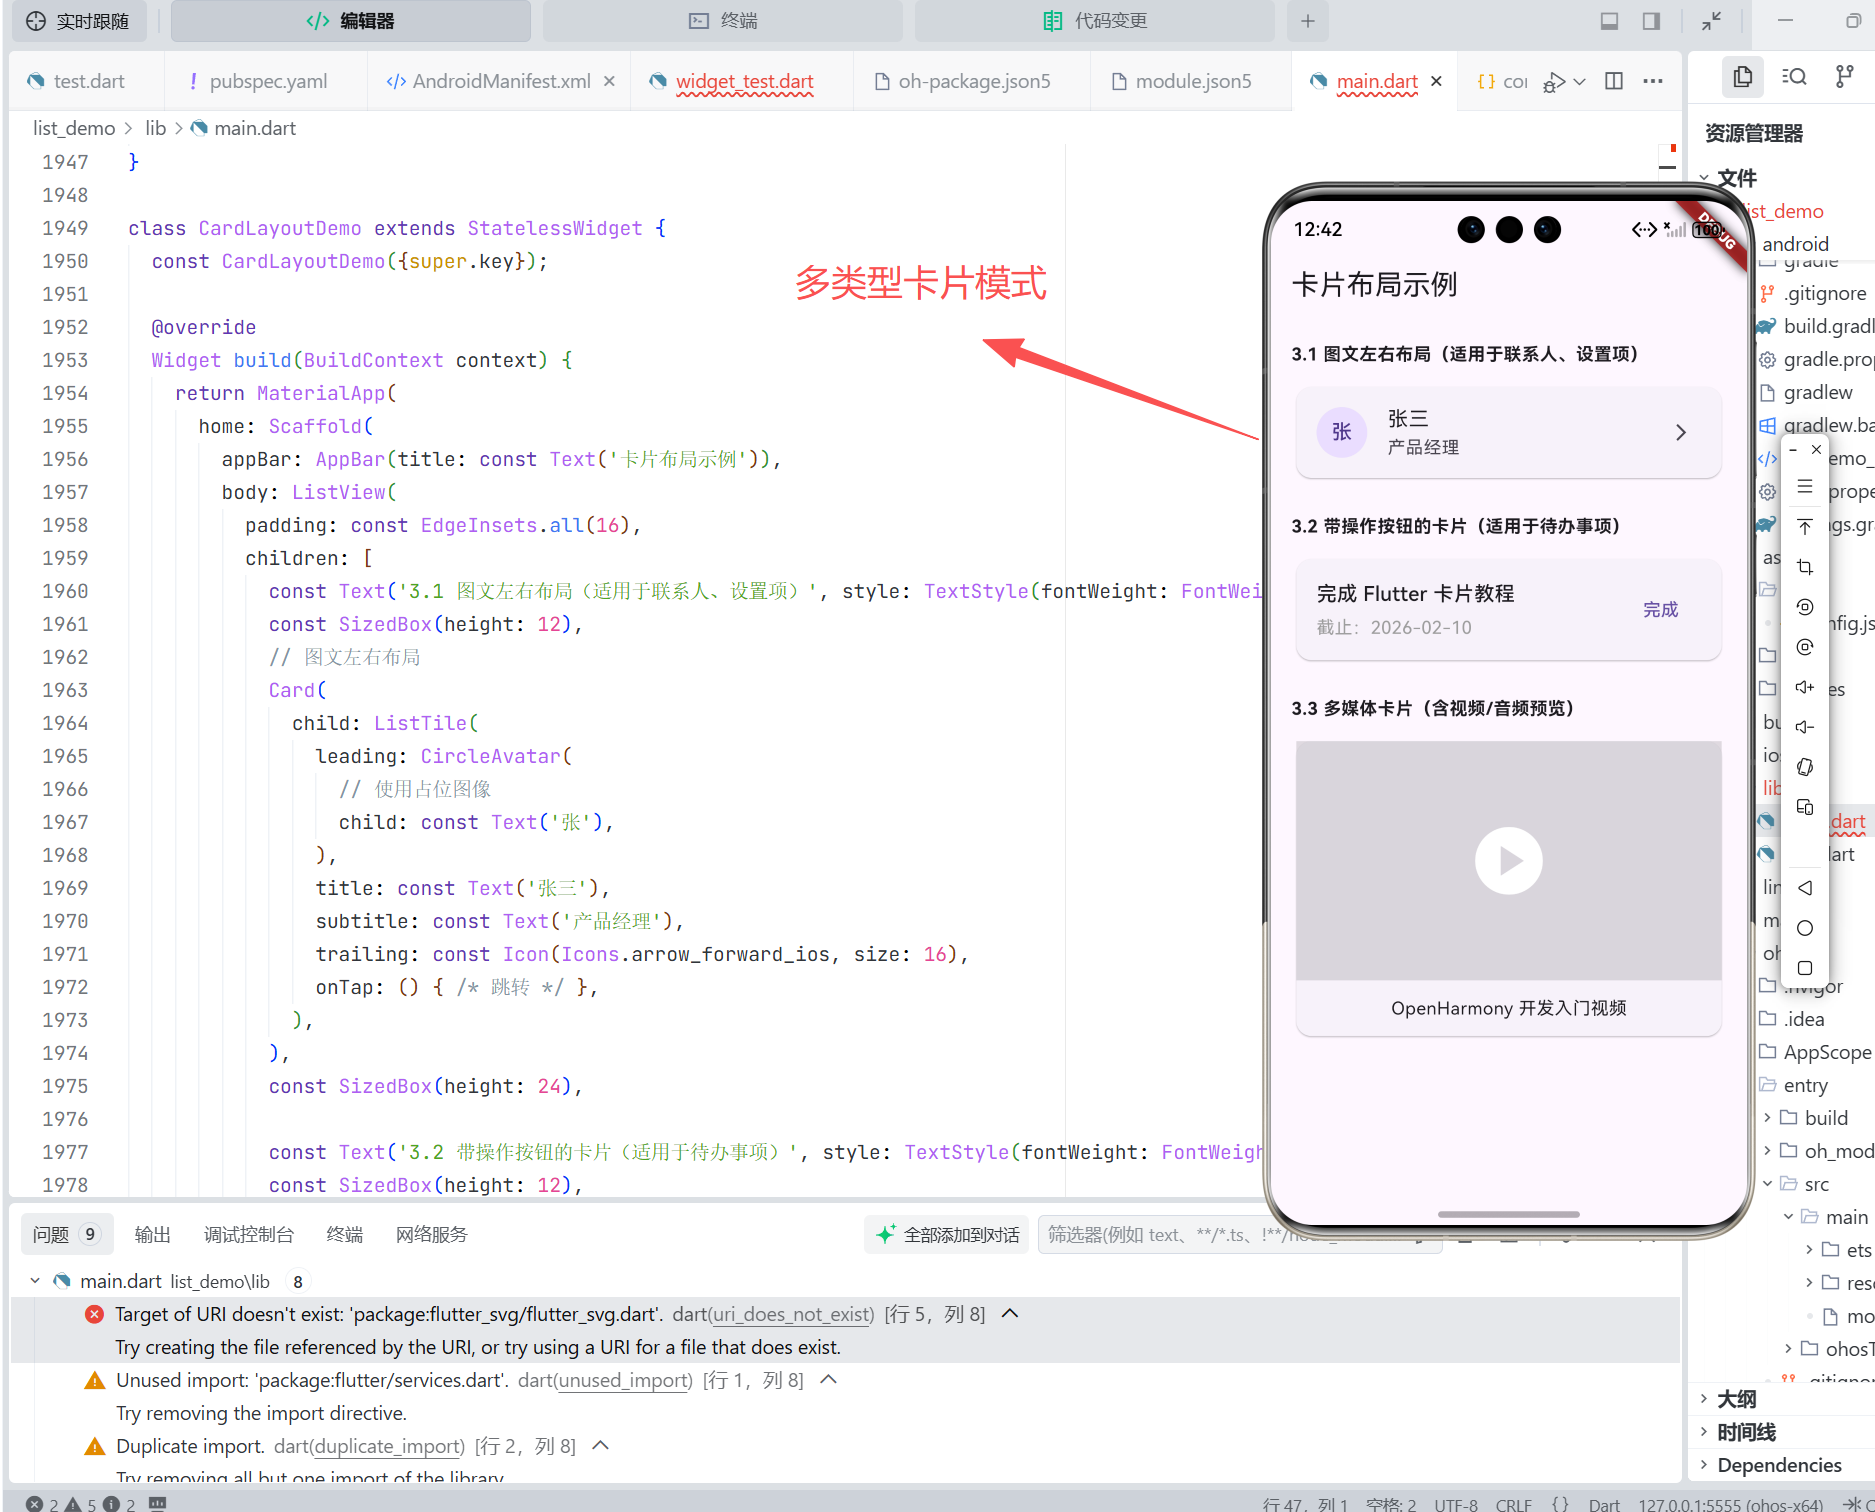Toggle the right sidebar layout icon
Screen dimensions: 1875x1512
point(1651,21)
